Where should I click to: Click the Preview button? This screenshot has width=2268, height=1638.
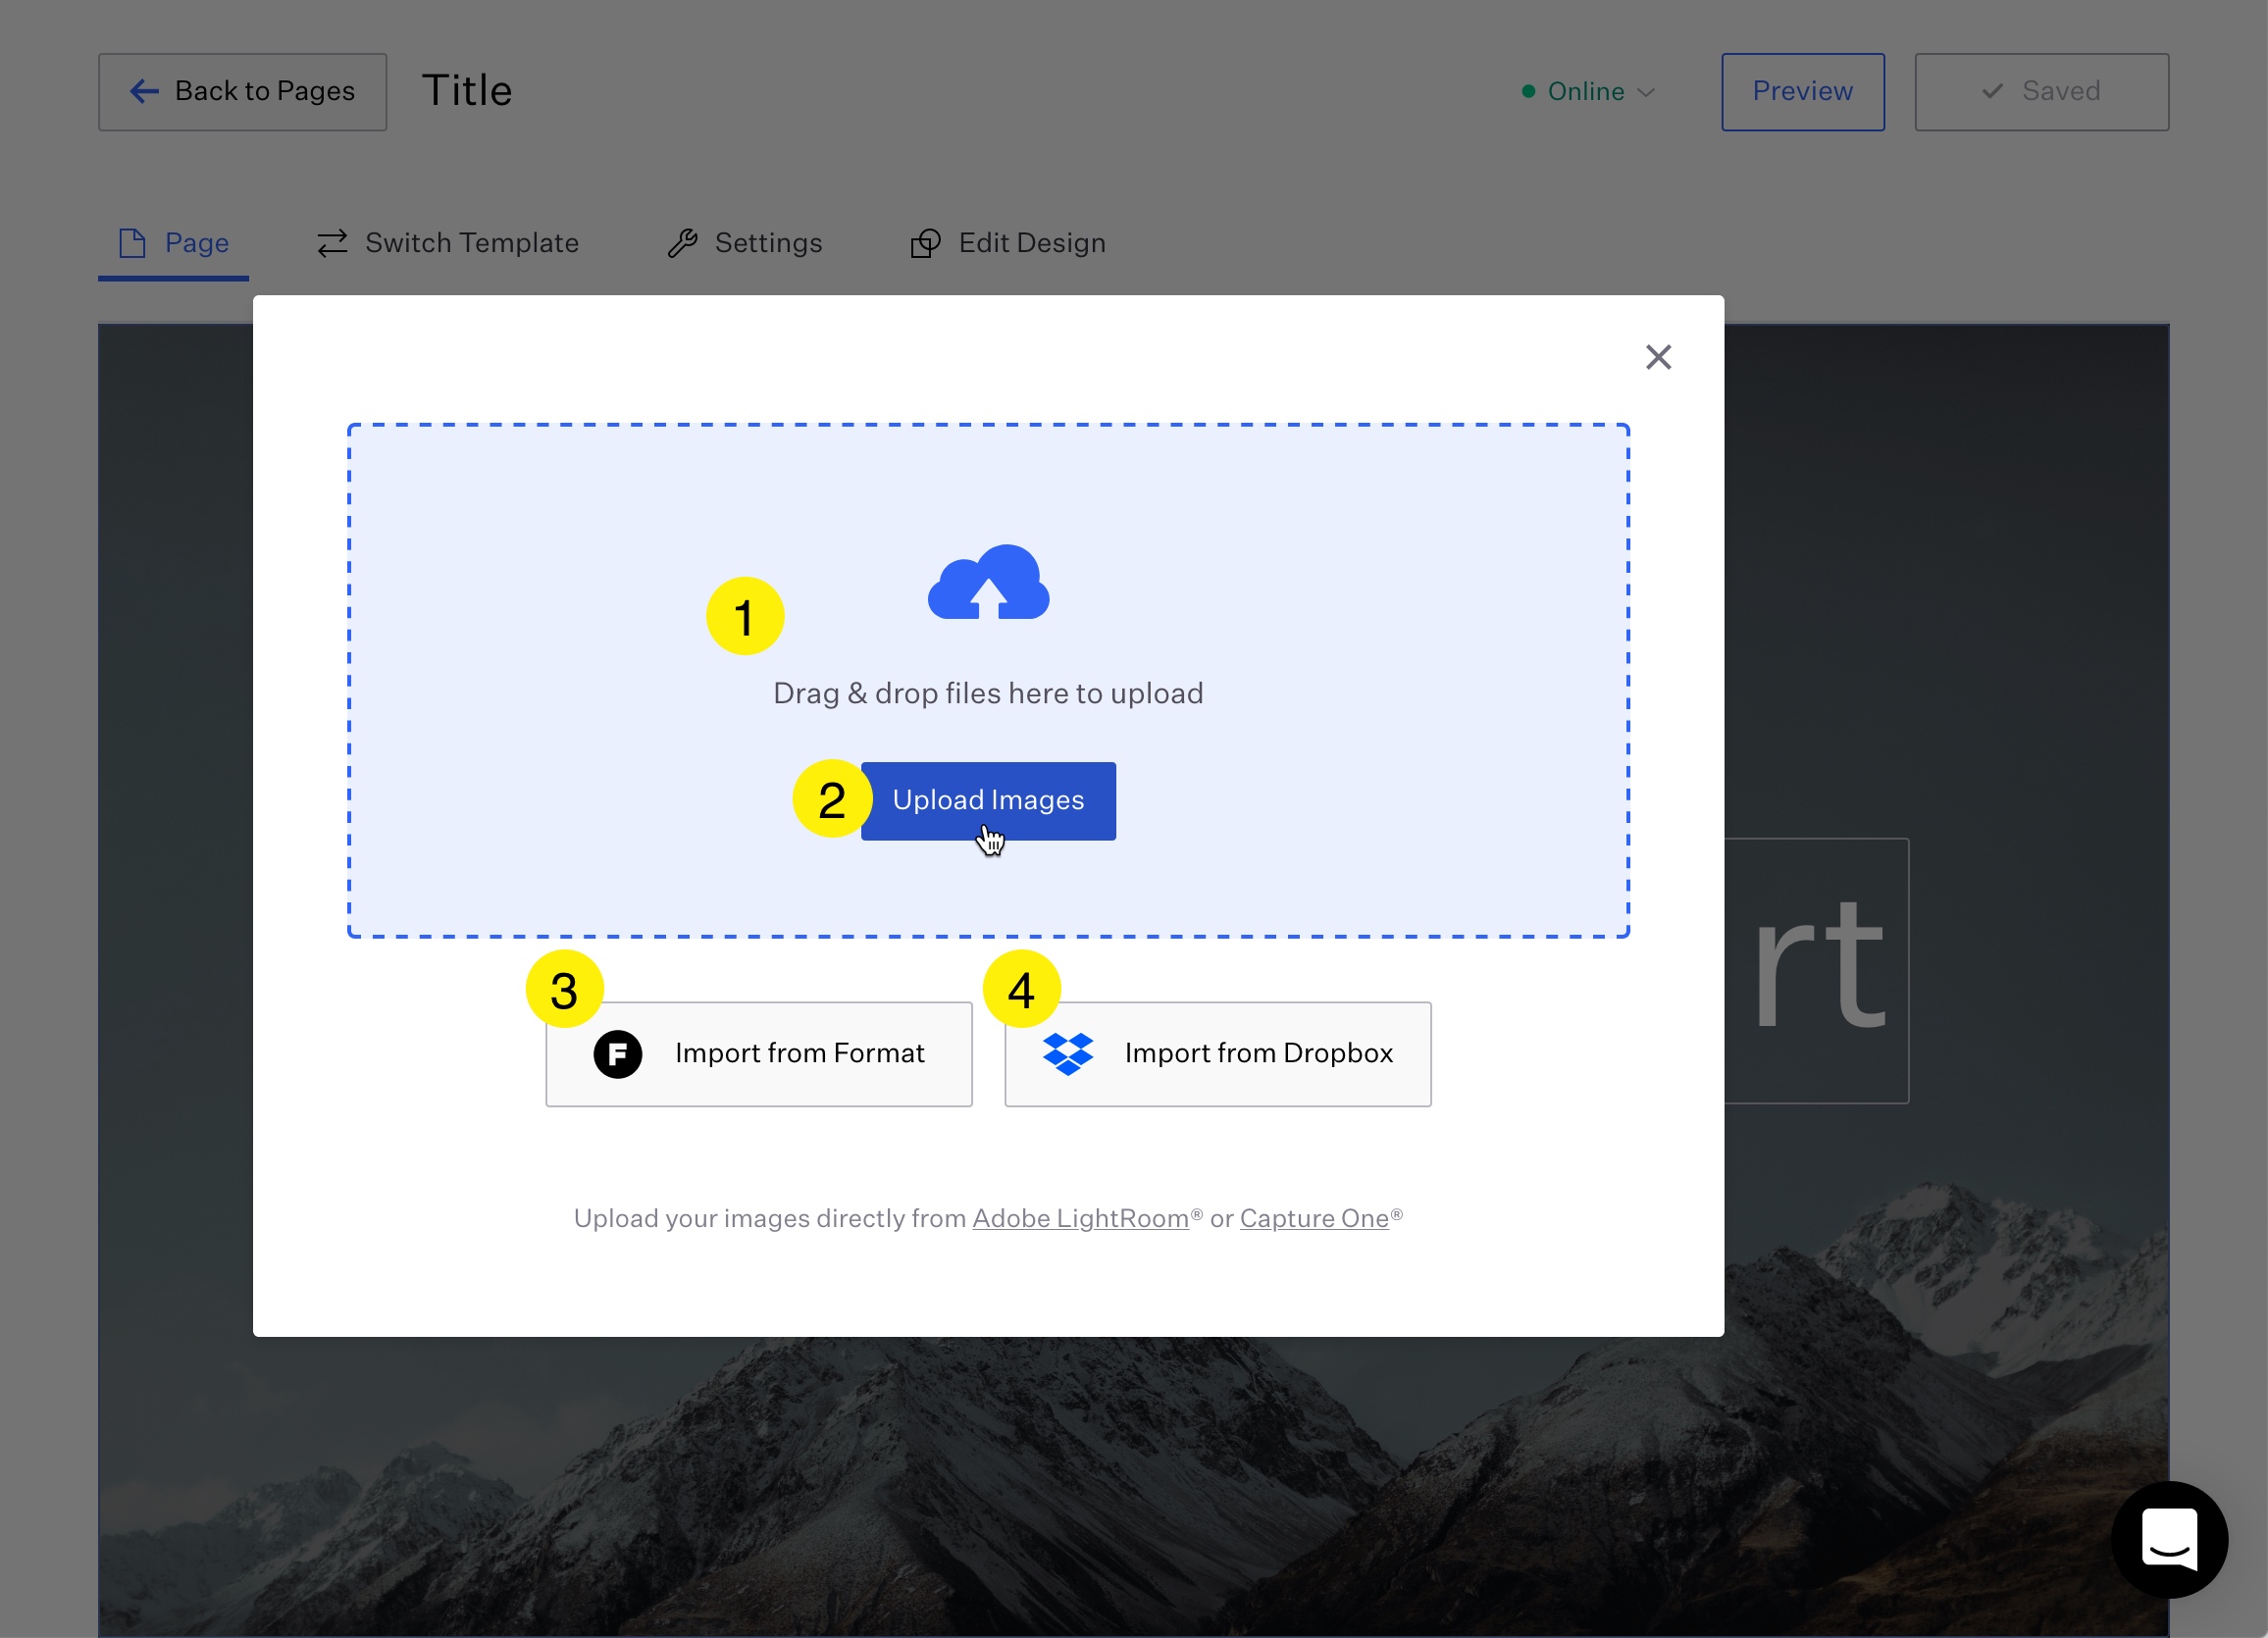click(1802, 92)
